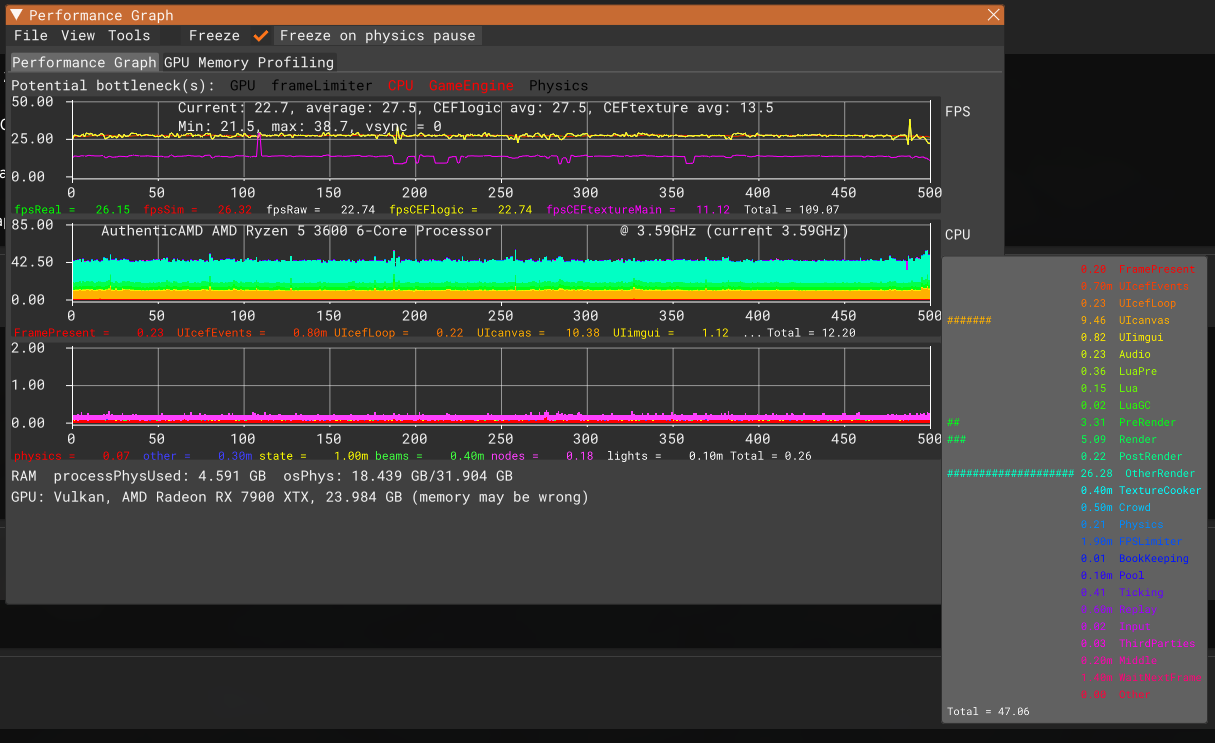This screenshot has width=1215, height=743.
Task: Click LuaPre legend entry
Action: click(1119, 372)
